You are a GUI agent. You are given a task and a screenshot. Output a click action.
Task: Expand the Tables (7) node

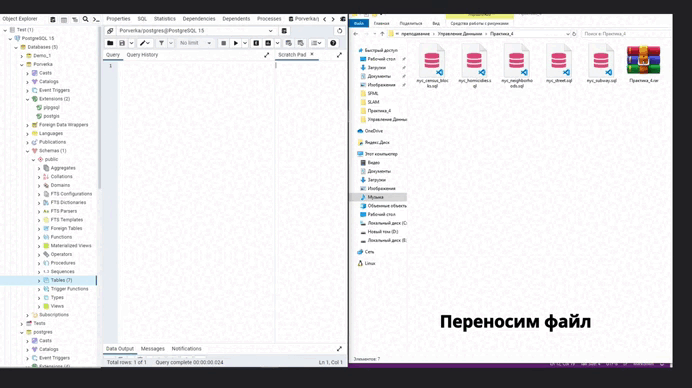point(39,281)
